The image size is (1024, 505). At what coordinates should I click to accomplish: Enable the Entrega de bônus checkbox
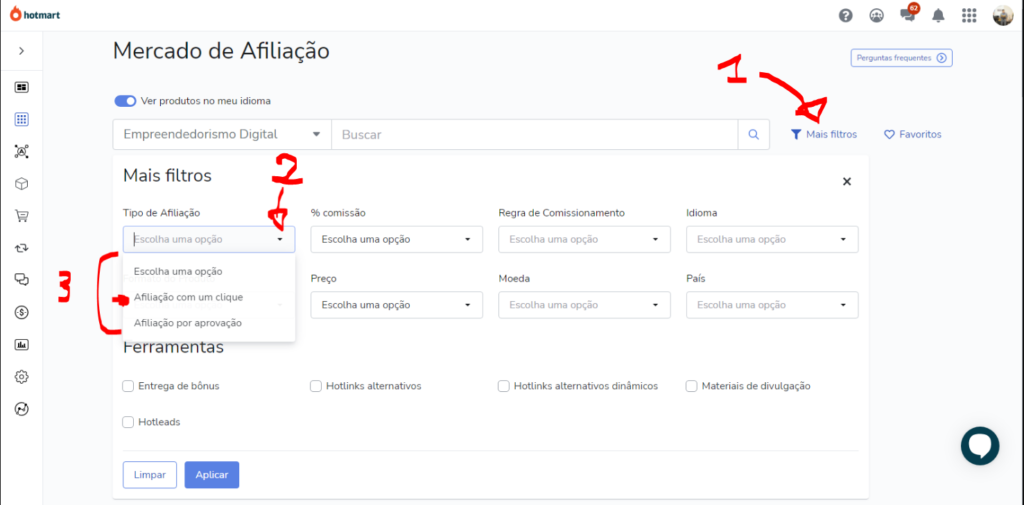click(128, 386)
